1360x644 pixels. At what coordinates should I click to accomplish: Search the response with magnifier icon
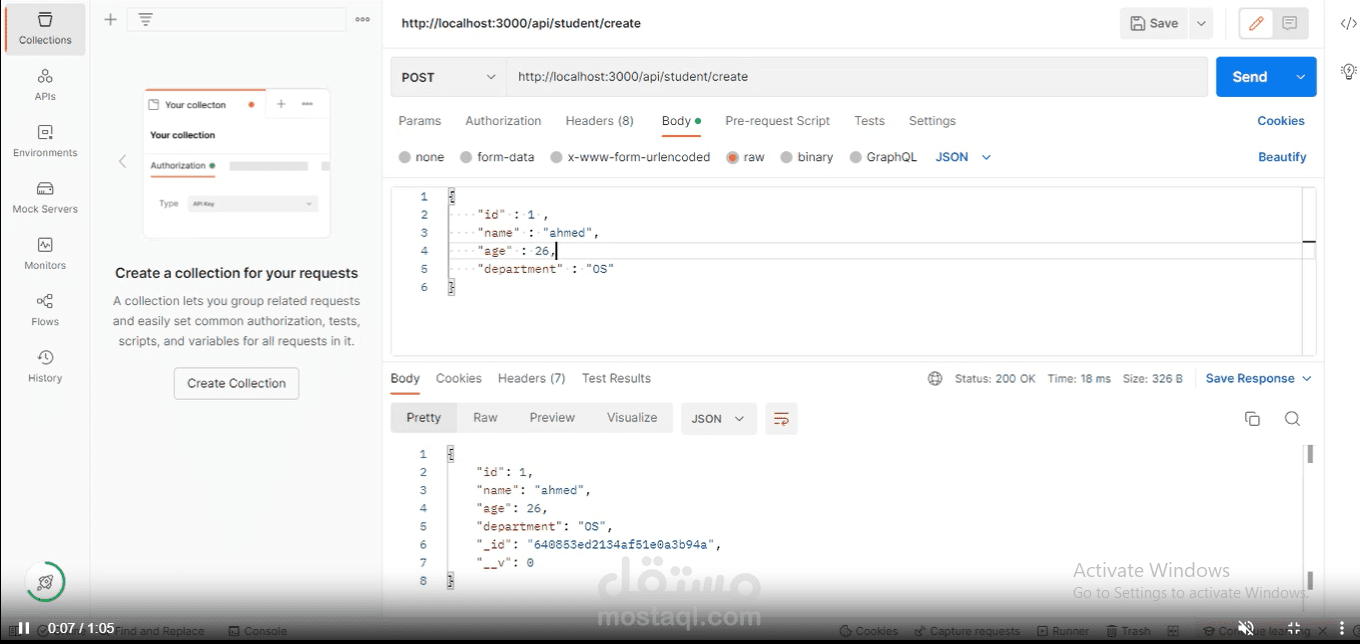pos(1292,419)
